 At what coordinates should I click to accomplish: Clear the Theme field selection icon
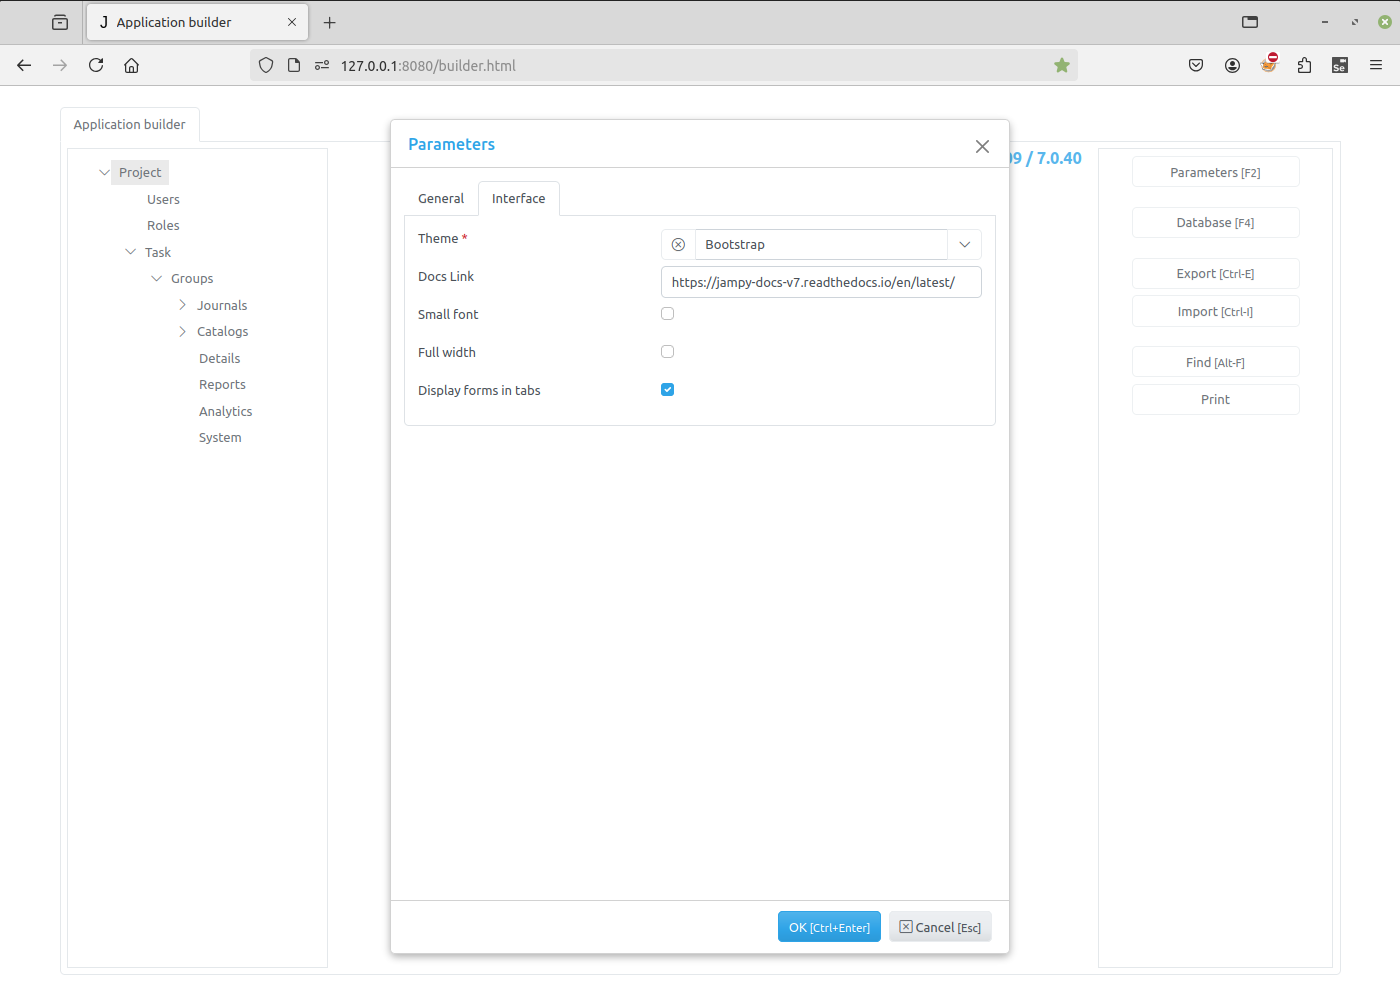[x=678, y=245]
